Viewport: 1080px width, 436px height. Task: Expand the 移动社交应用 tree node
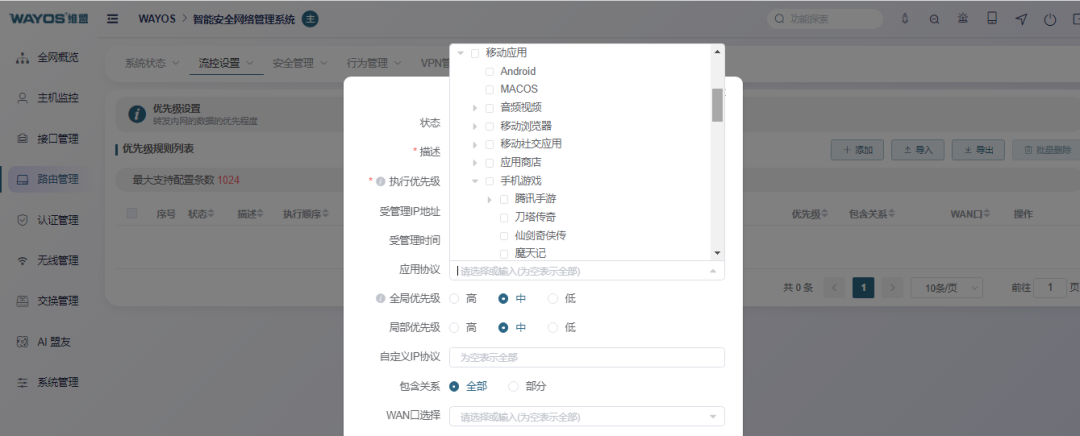coord(475,145)
